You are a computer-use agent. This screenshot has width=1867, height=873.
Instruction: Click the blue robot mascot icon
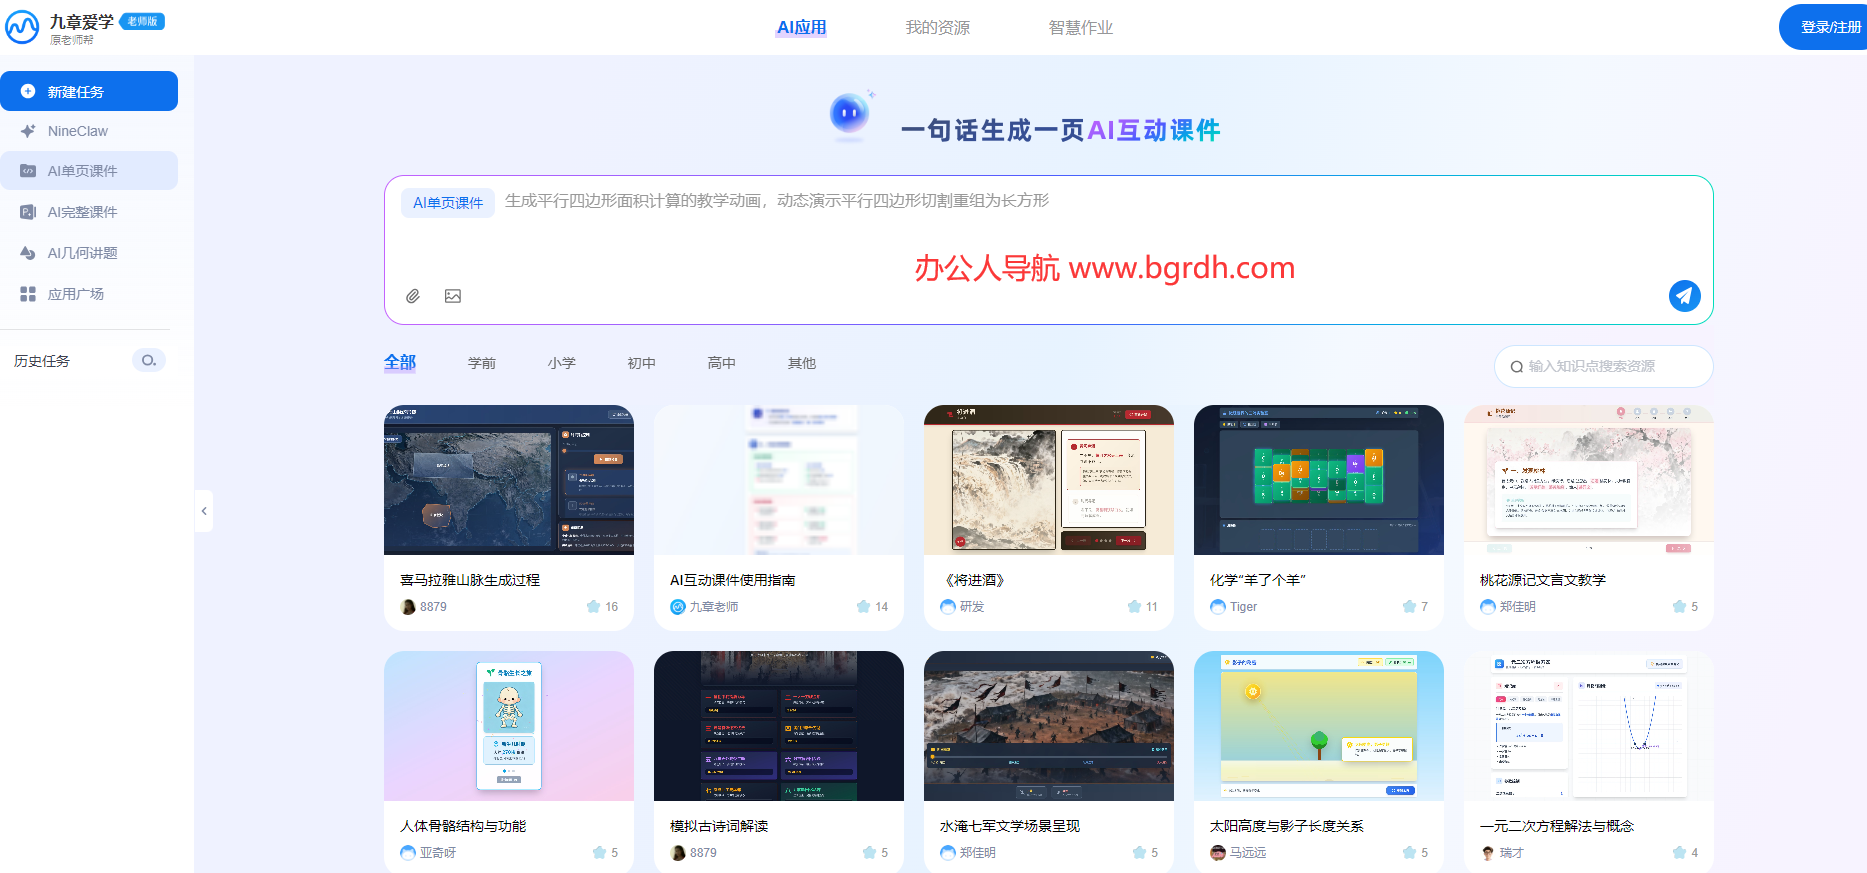[x=850, y=114]
